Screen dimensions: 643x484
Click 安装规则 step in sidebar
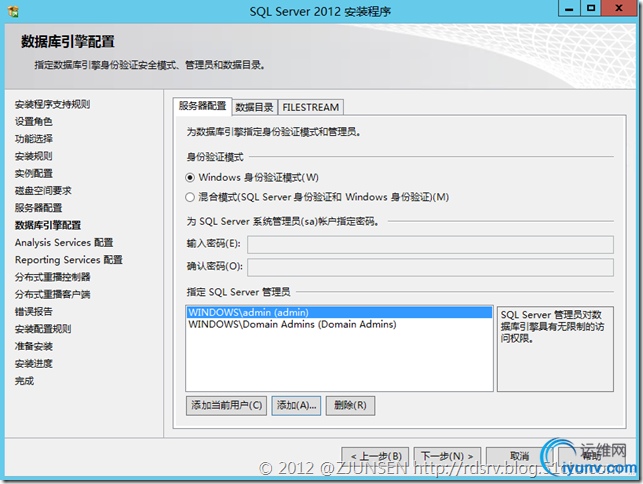click(34, 156)
